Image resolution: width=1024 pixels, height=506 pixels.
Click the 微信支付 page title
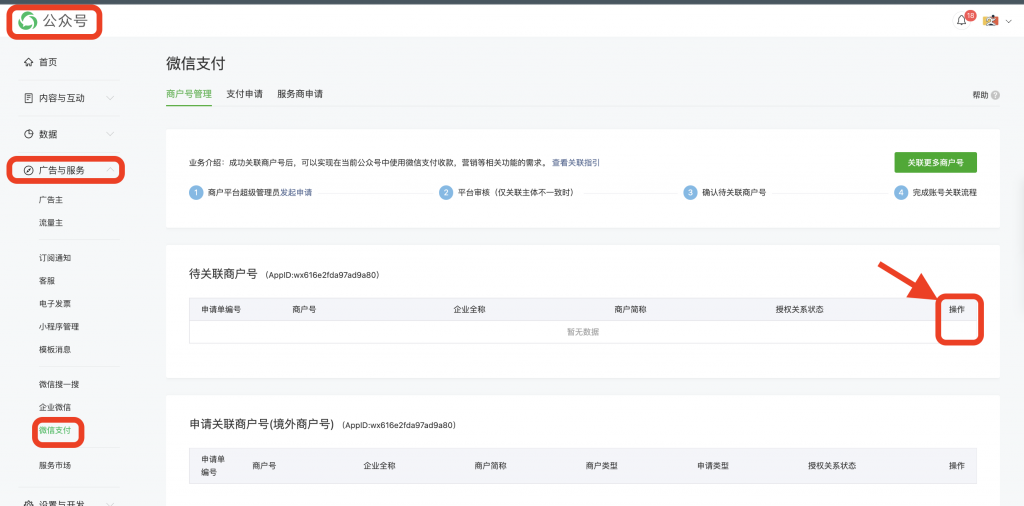click(196, 63)
